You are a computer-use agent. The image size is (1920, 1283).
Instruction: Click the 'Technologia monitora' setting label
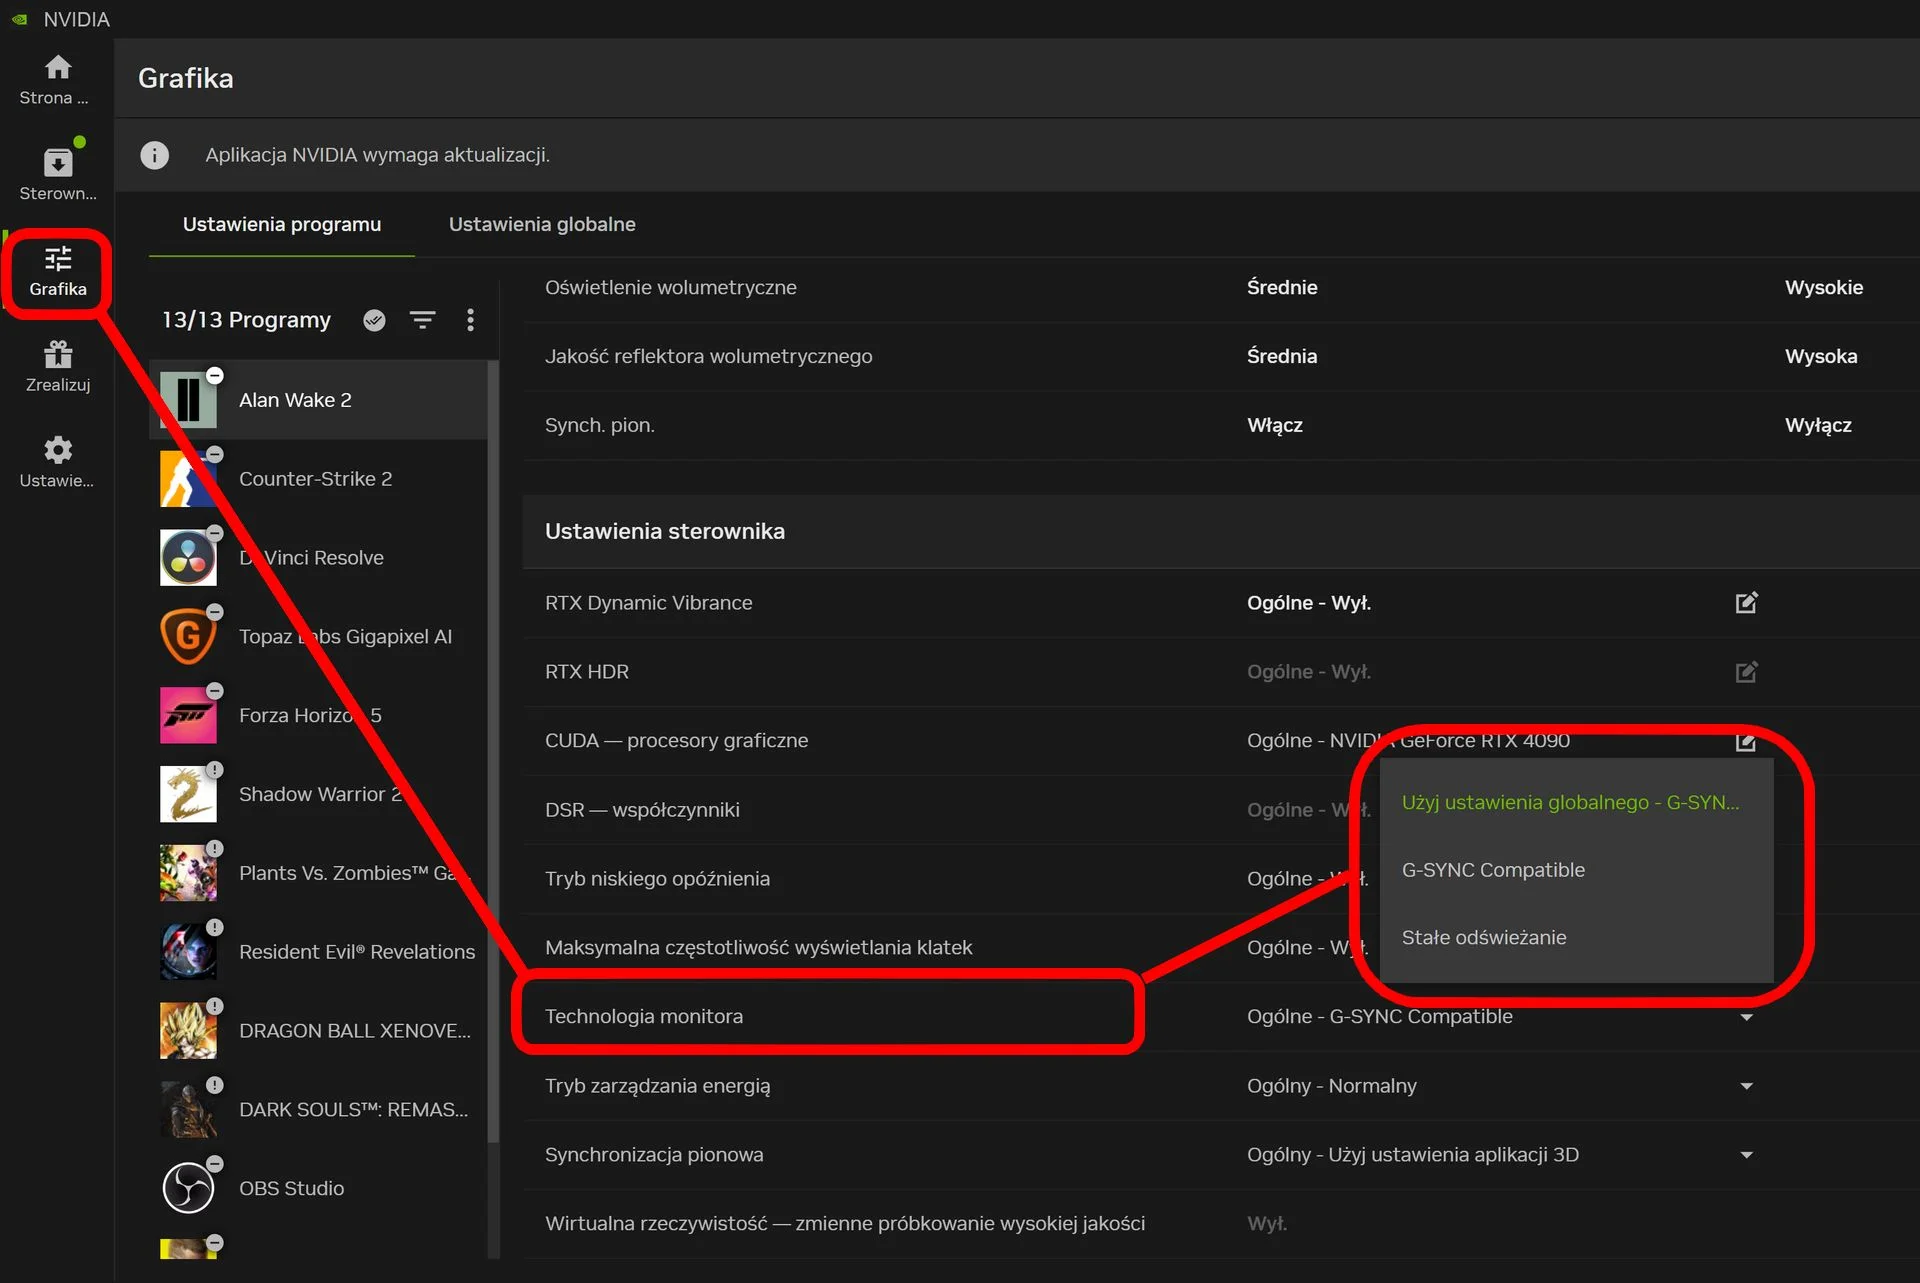tap(644, 1017)
